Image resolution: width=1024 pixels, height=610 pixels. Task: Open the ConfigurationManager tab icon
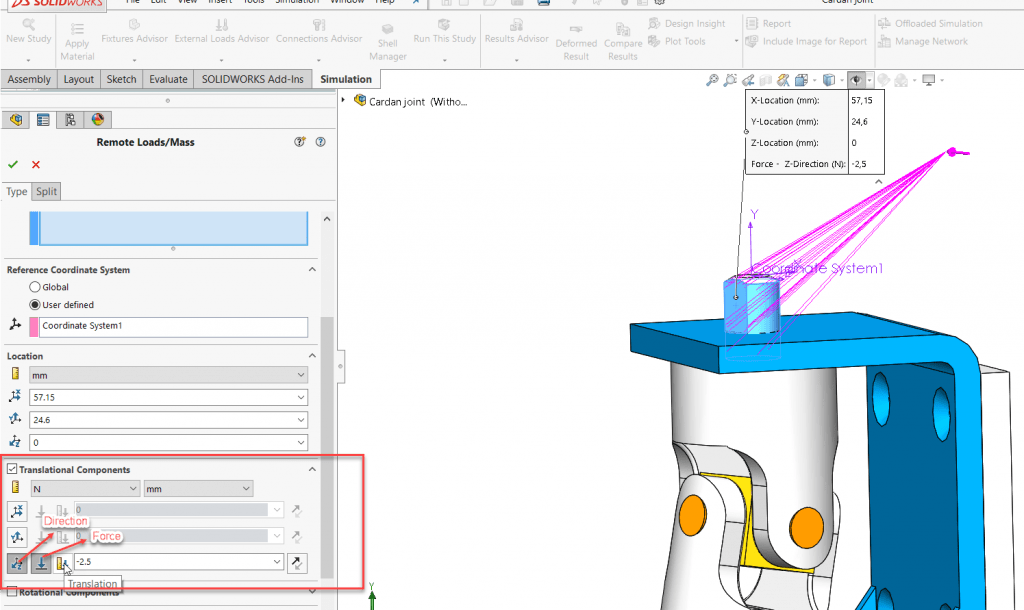(x=70, y=120)
